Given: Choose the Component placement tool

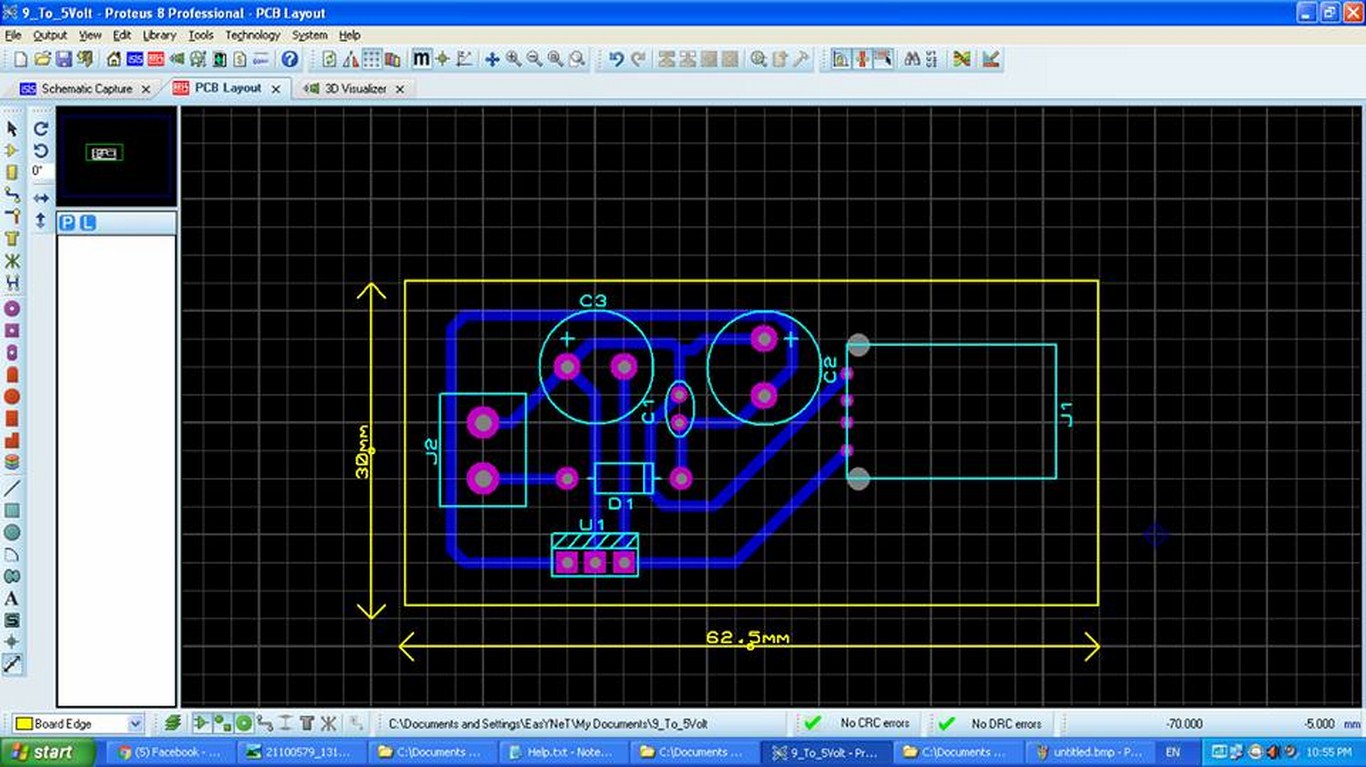Looking at the screenshot, I should tap(12, 150).
